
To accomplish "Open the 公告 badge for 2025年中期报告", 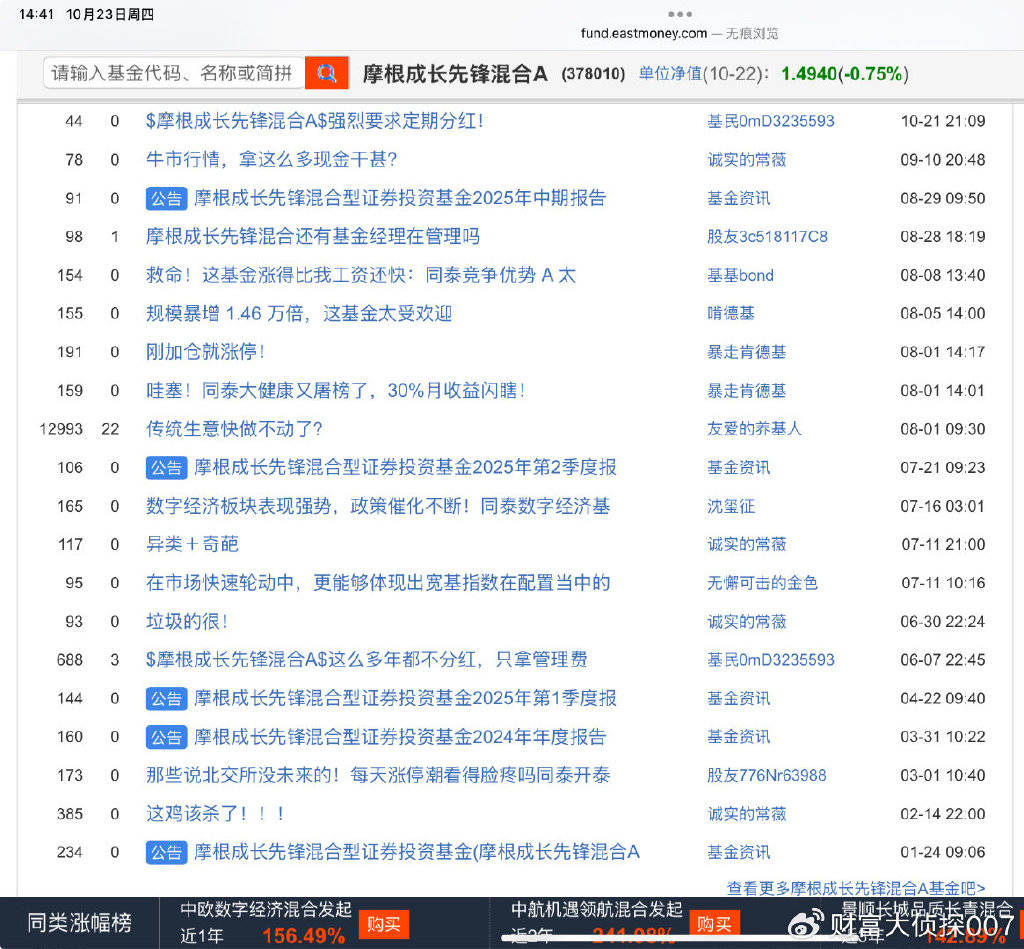I will tap(166, 198).
